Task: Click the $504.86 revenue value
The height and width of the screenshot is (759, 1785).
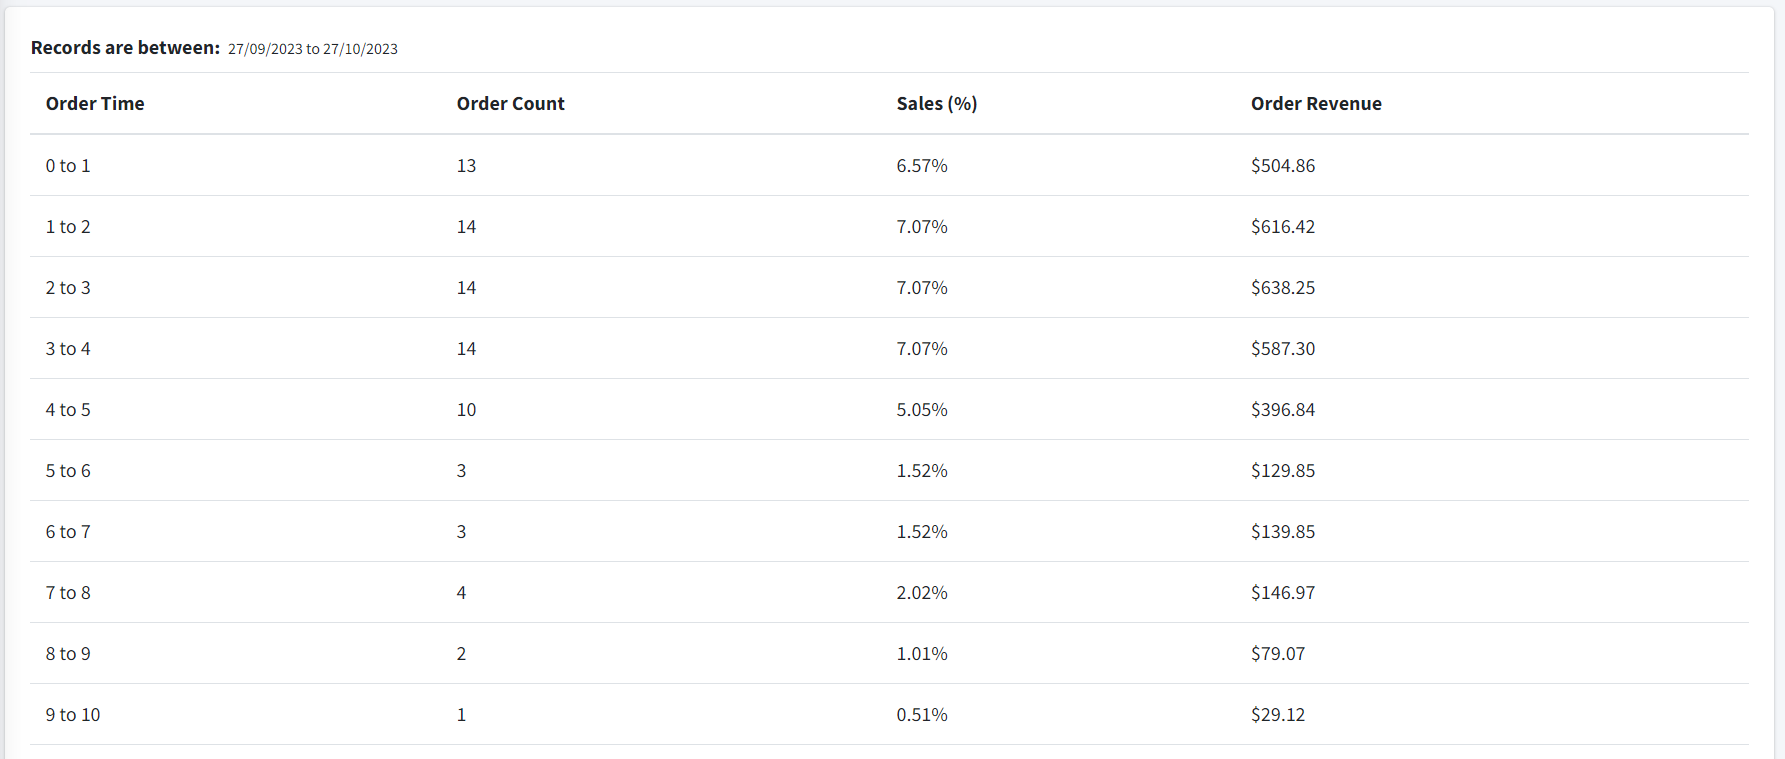Action: (1283, 166)
